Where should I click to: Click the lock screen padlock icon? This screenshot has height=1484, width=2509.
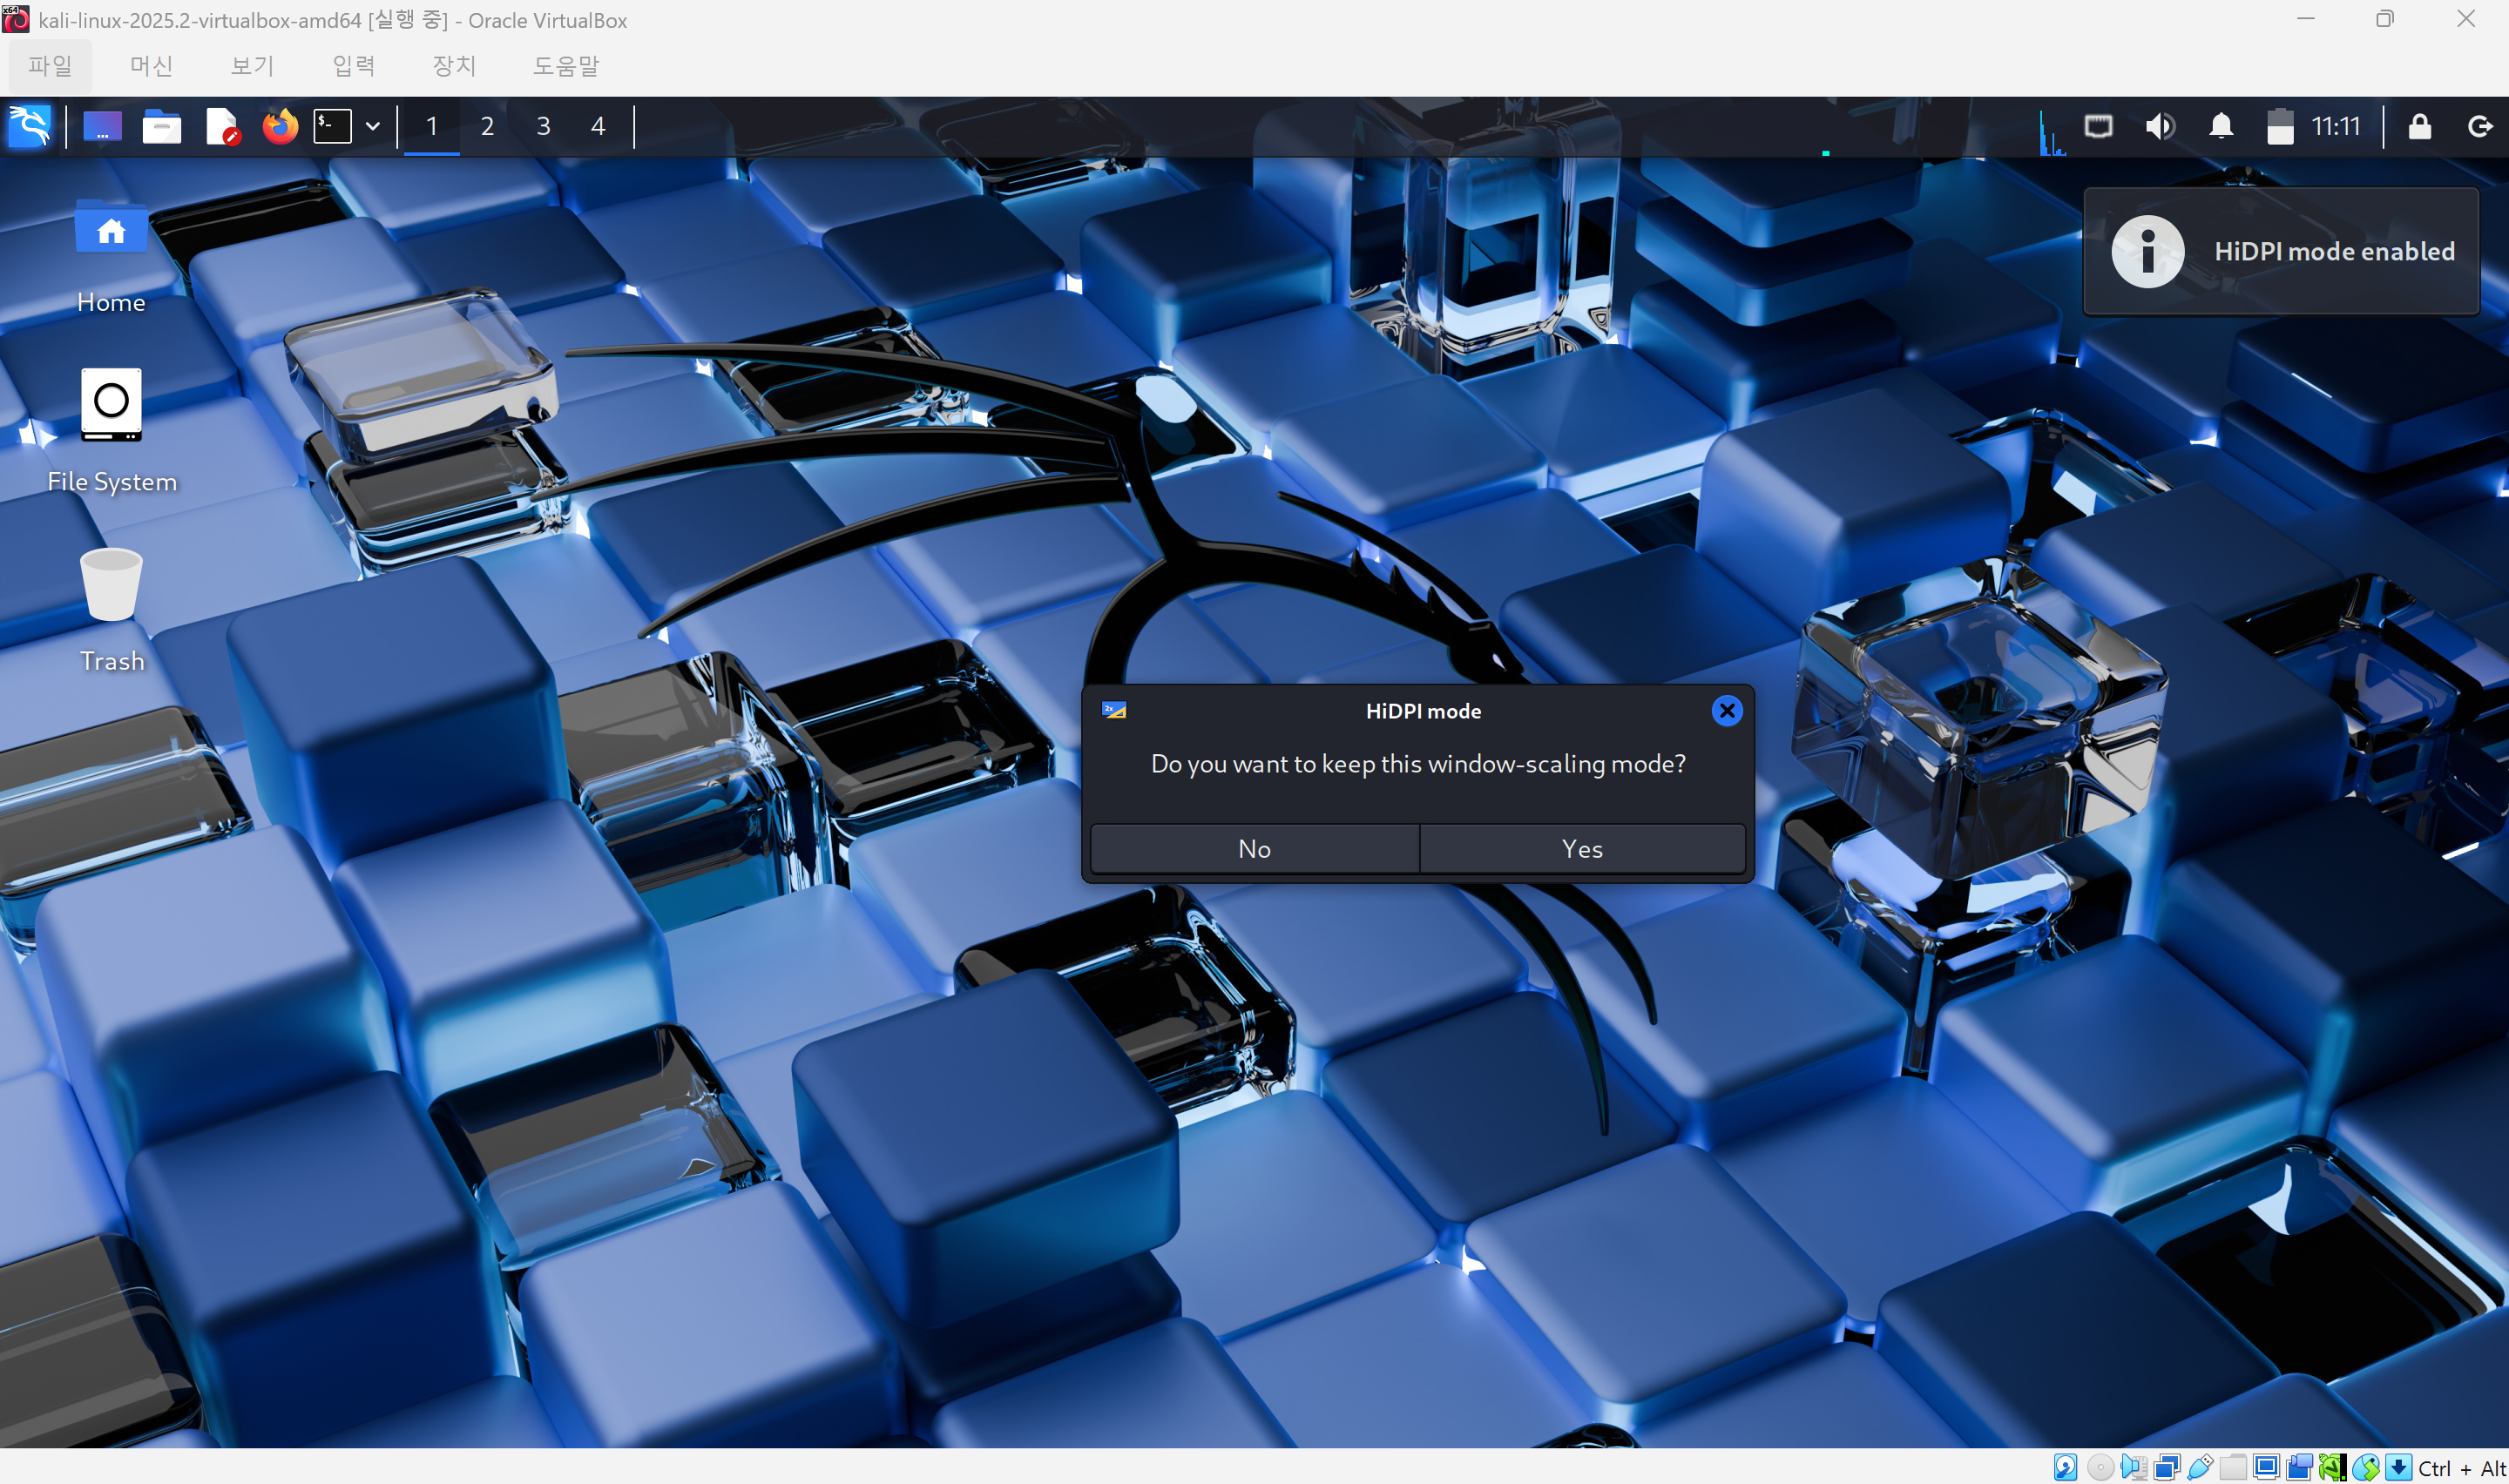pos(2419,126)
